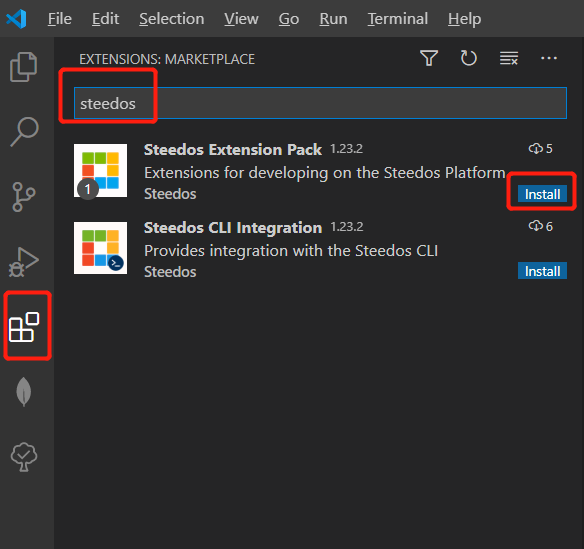Image resolution: width=584 pixels, height=549 pixels.
Task: Open the Run and Debug view
Action: 23,262
